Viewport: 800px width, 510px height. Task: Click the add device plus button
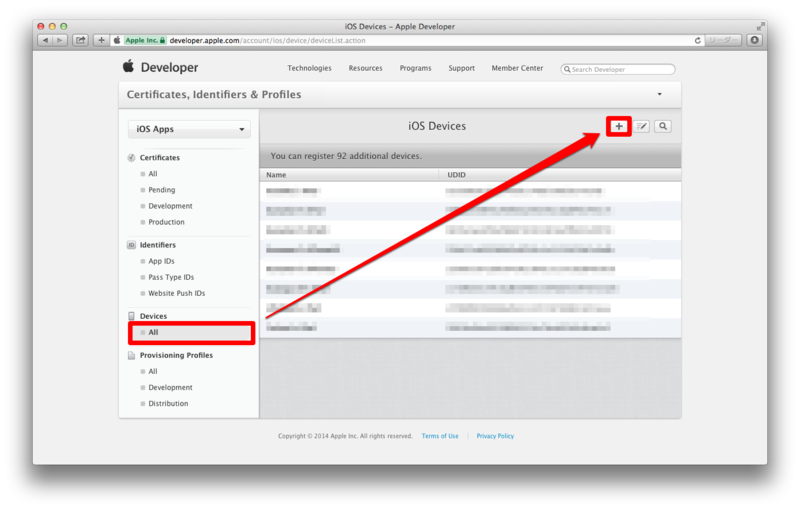(x=618, y=126)
